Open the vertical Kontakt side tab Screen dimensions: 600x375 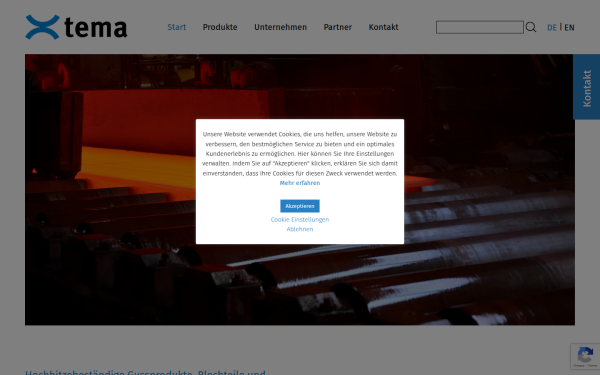coord(587,87)
